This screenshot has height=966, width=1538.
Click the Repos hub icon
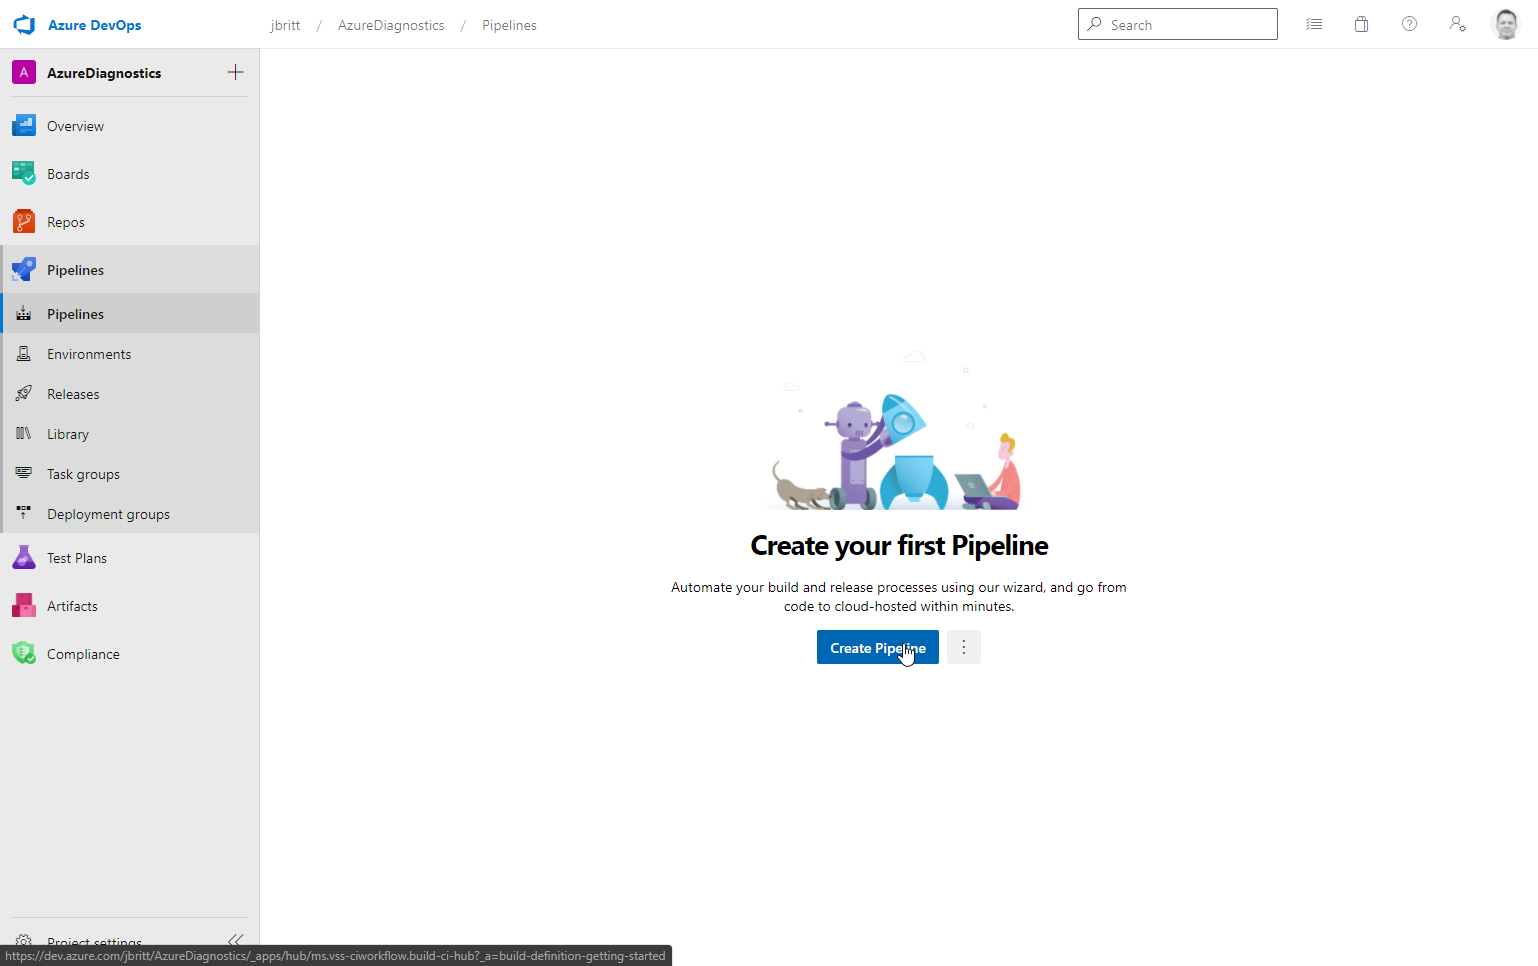click(x=24, y=221)
